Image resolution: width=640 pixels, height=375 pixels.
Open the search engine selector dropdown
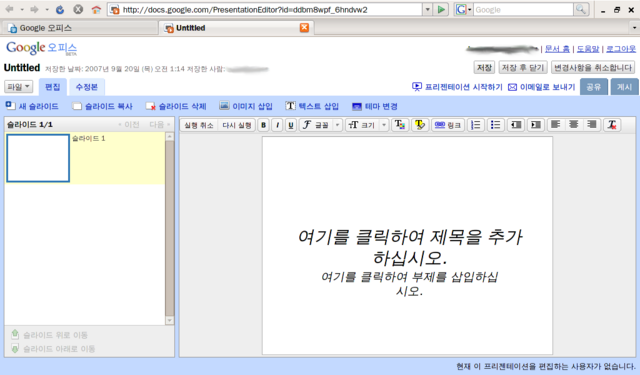coord(464,9)
